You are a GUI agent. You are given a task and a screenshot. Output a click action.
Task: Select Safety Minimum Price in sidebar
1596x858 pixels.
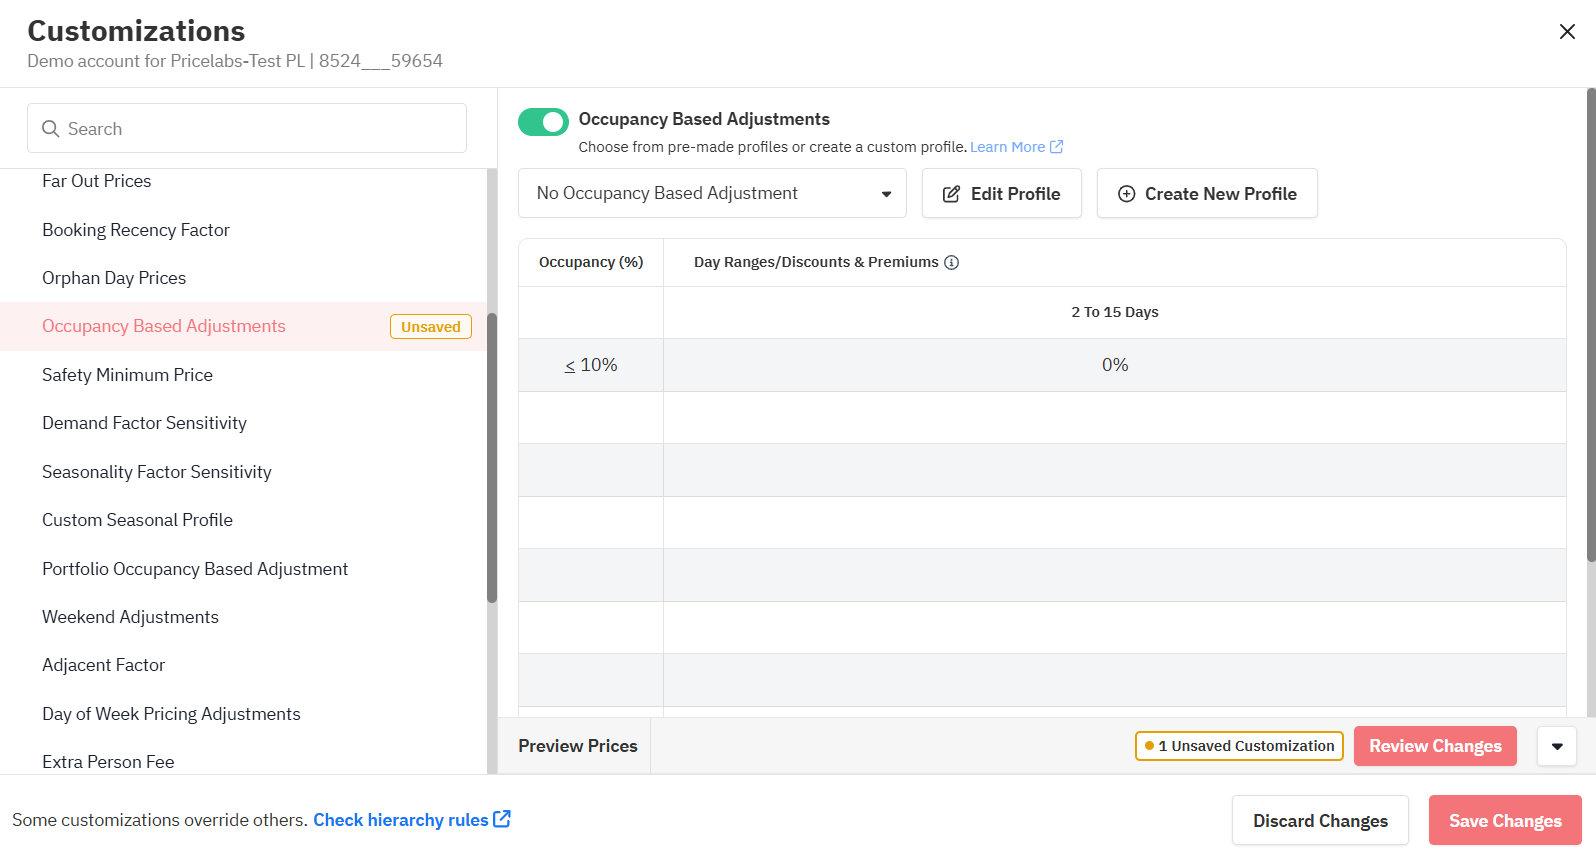coord(127,375)
